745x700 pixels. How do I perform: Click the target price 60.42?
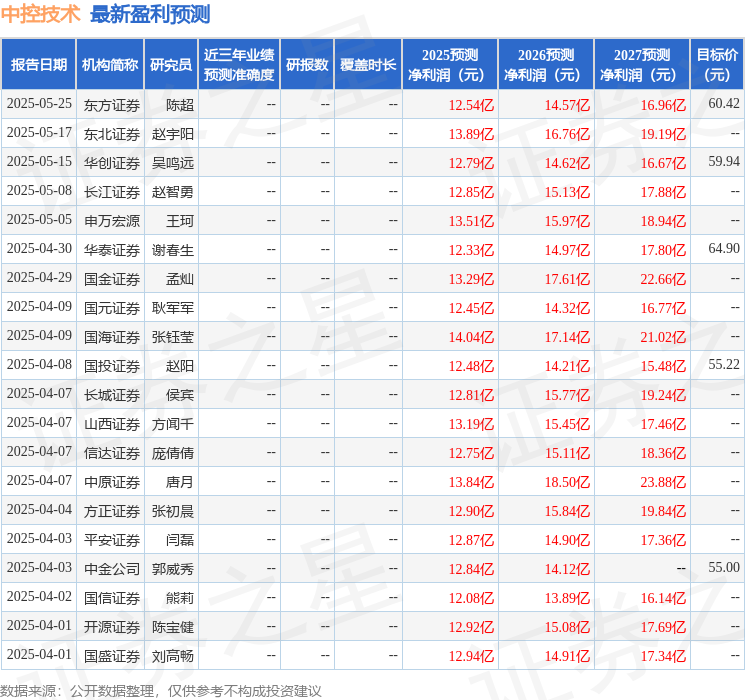tap(724, 103)
